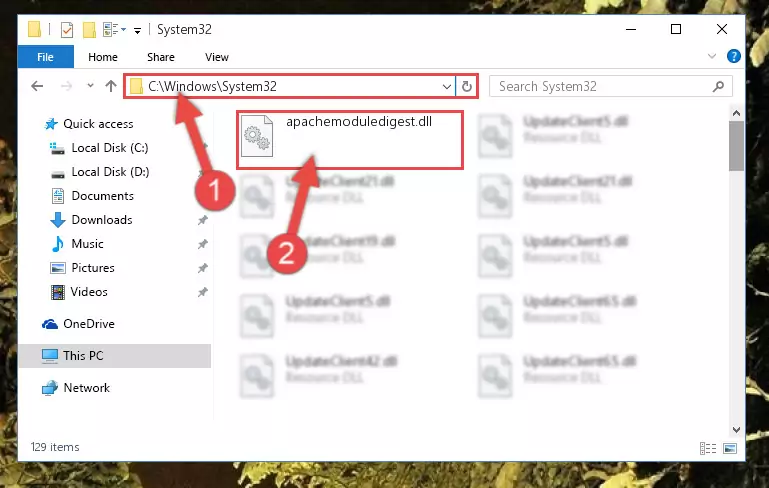The height and width of the screenshot is (488, 769).
Task: Click the vertical scrollbar down arrow
Action: pos(736,430)
